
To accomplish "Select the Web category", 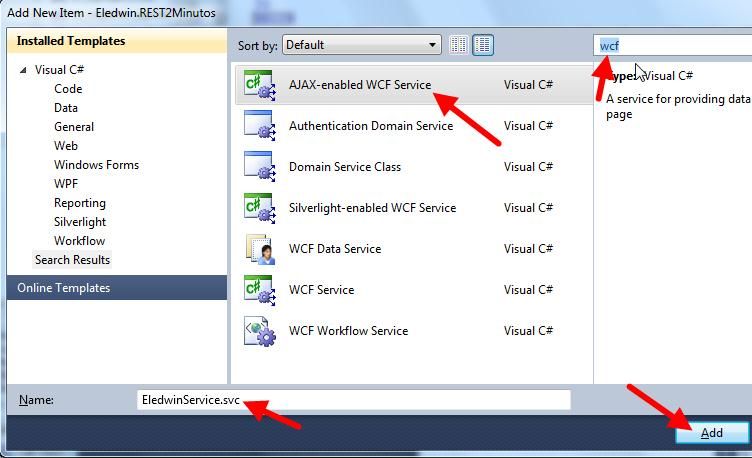I will [x=66, y=146].
